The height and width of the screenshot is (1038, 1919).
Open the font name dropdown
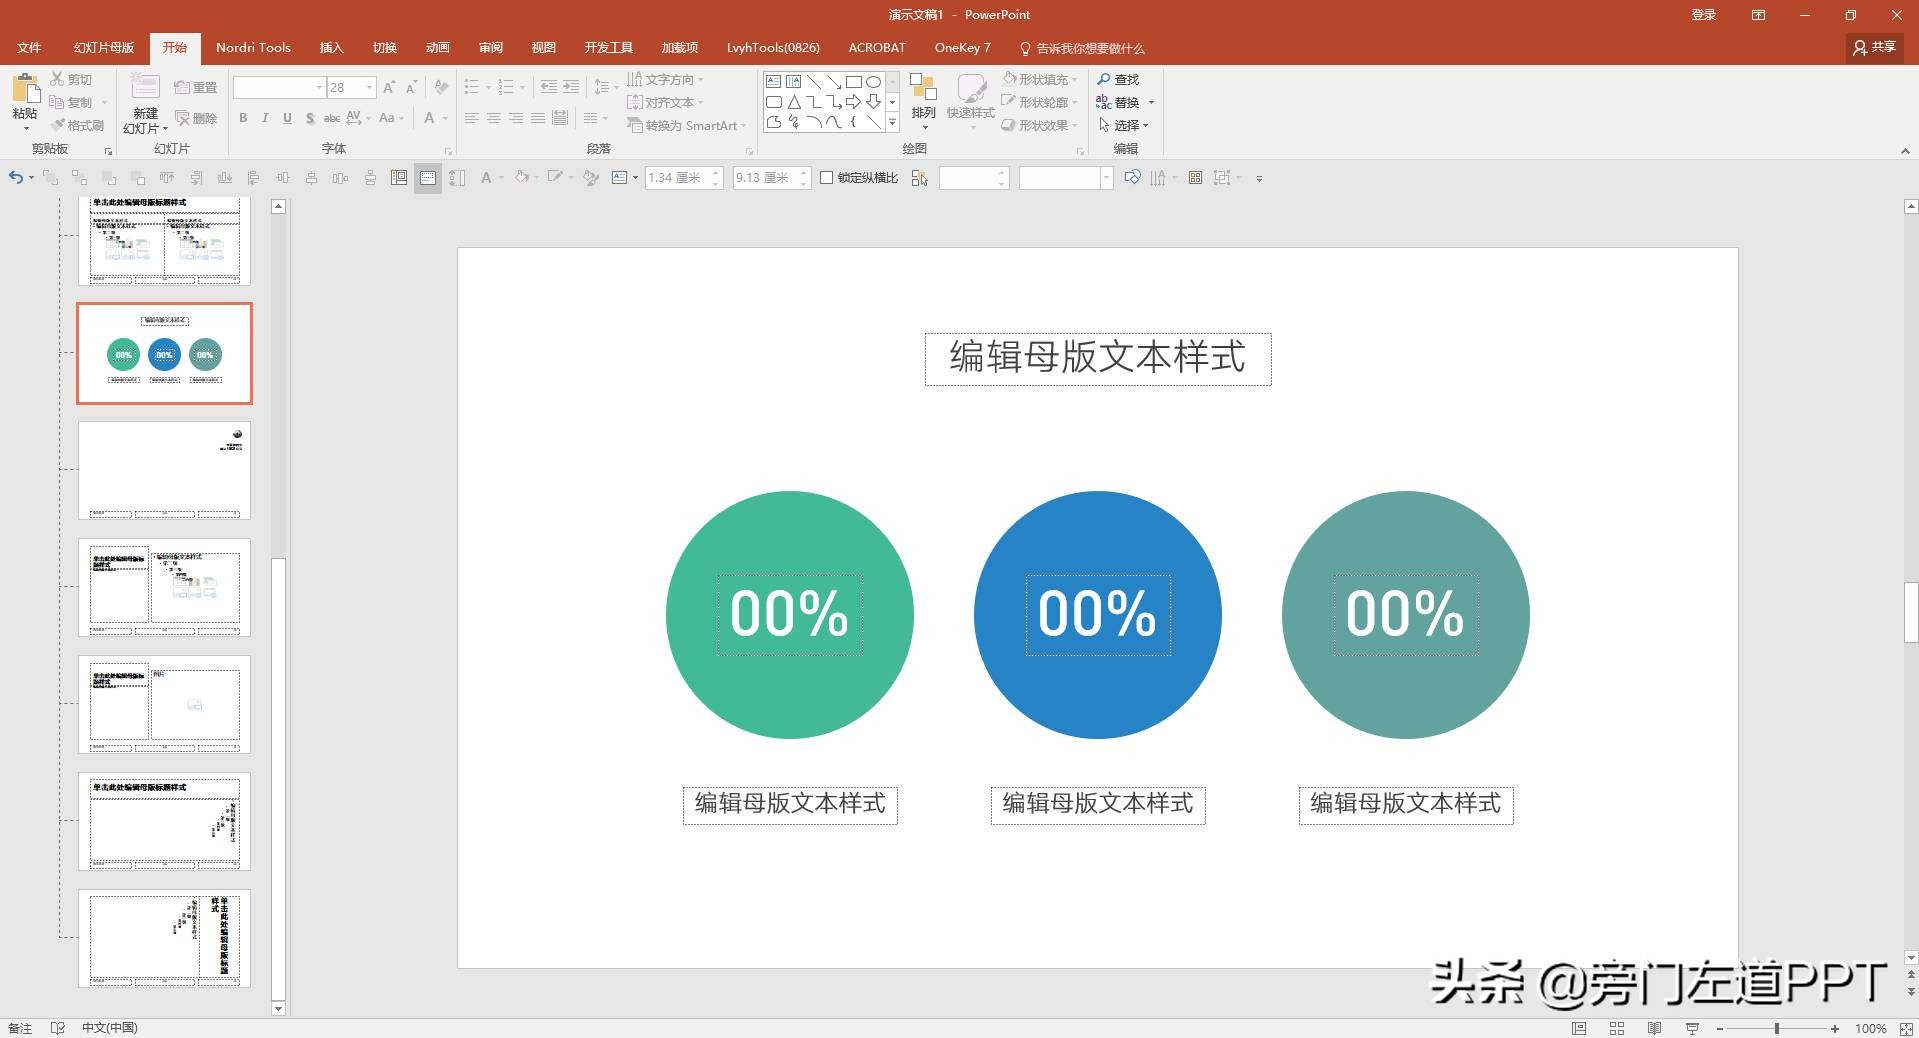(320, 88)
